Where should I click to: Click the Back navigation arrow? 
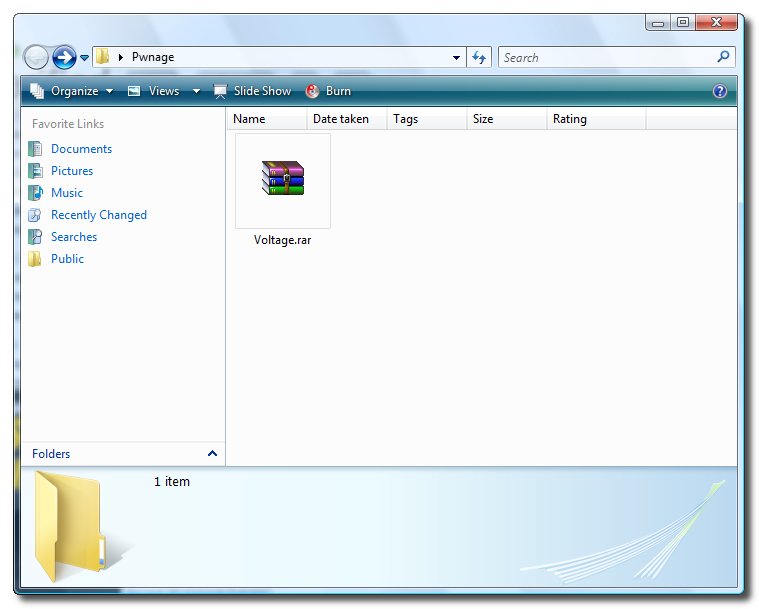tap(36, 57)
